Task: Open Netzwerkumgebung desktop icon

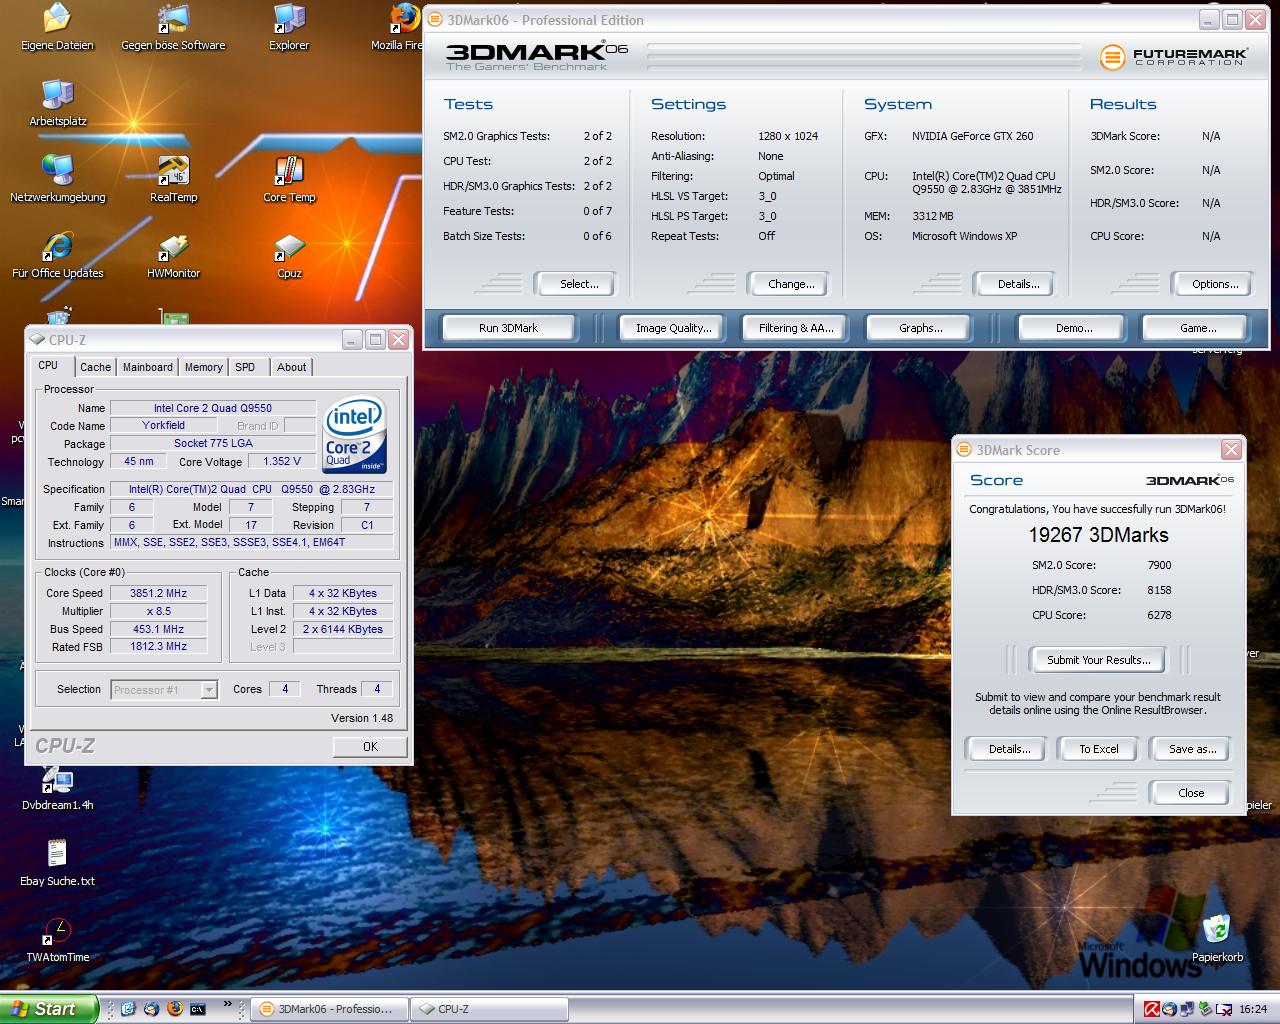Action: pos(57,180)
